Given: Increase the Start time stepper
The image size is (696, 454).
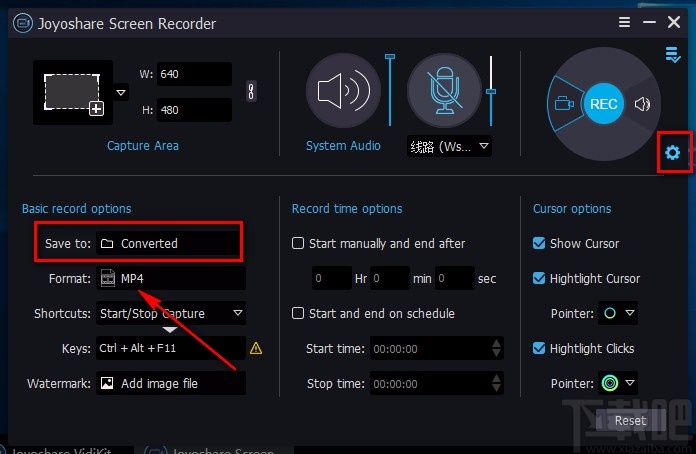Looking at the screenshot, I should click(x=497, y=343).
